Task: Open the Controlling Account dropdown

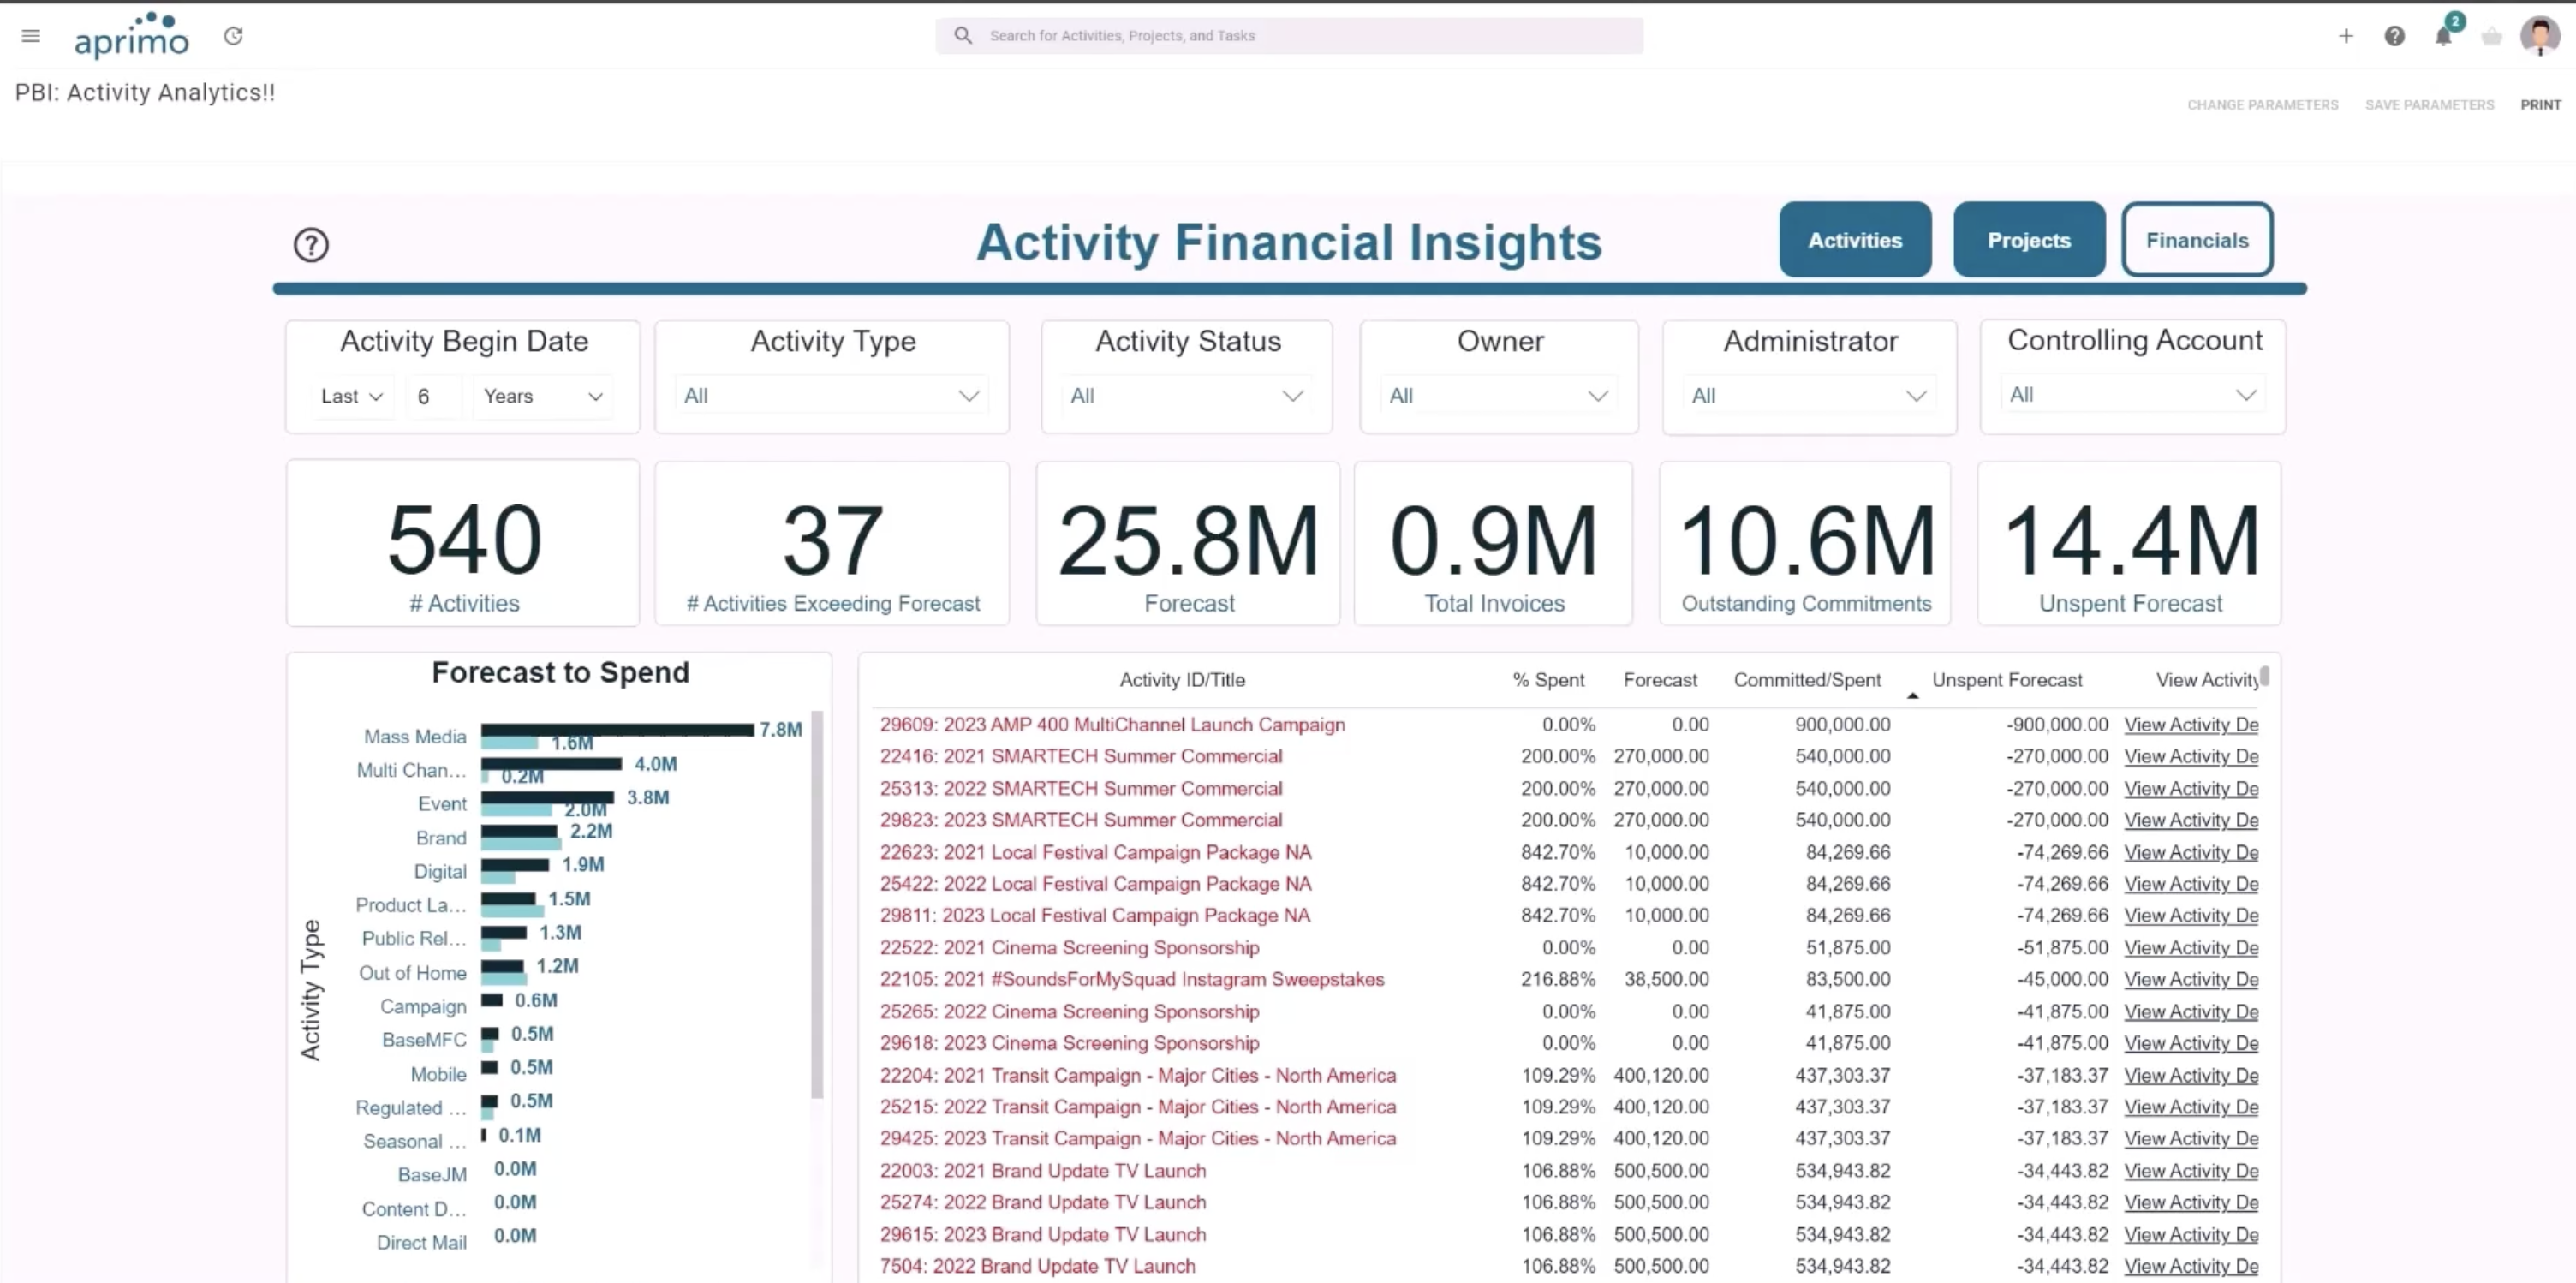Action: click(2131, 394)
